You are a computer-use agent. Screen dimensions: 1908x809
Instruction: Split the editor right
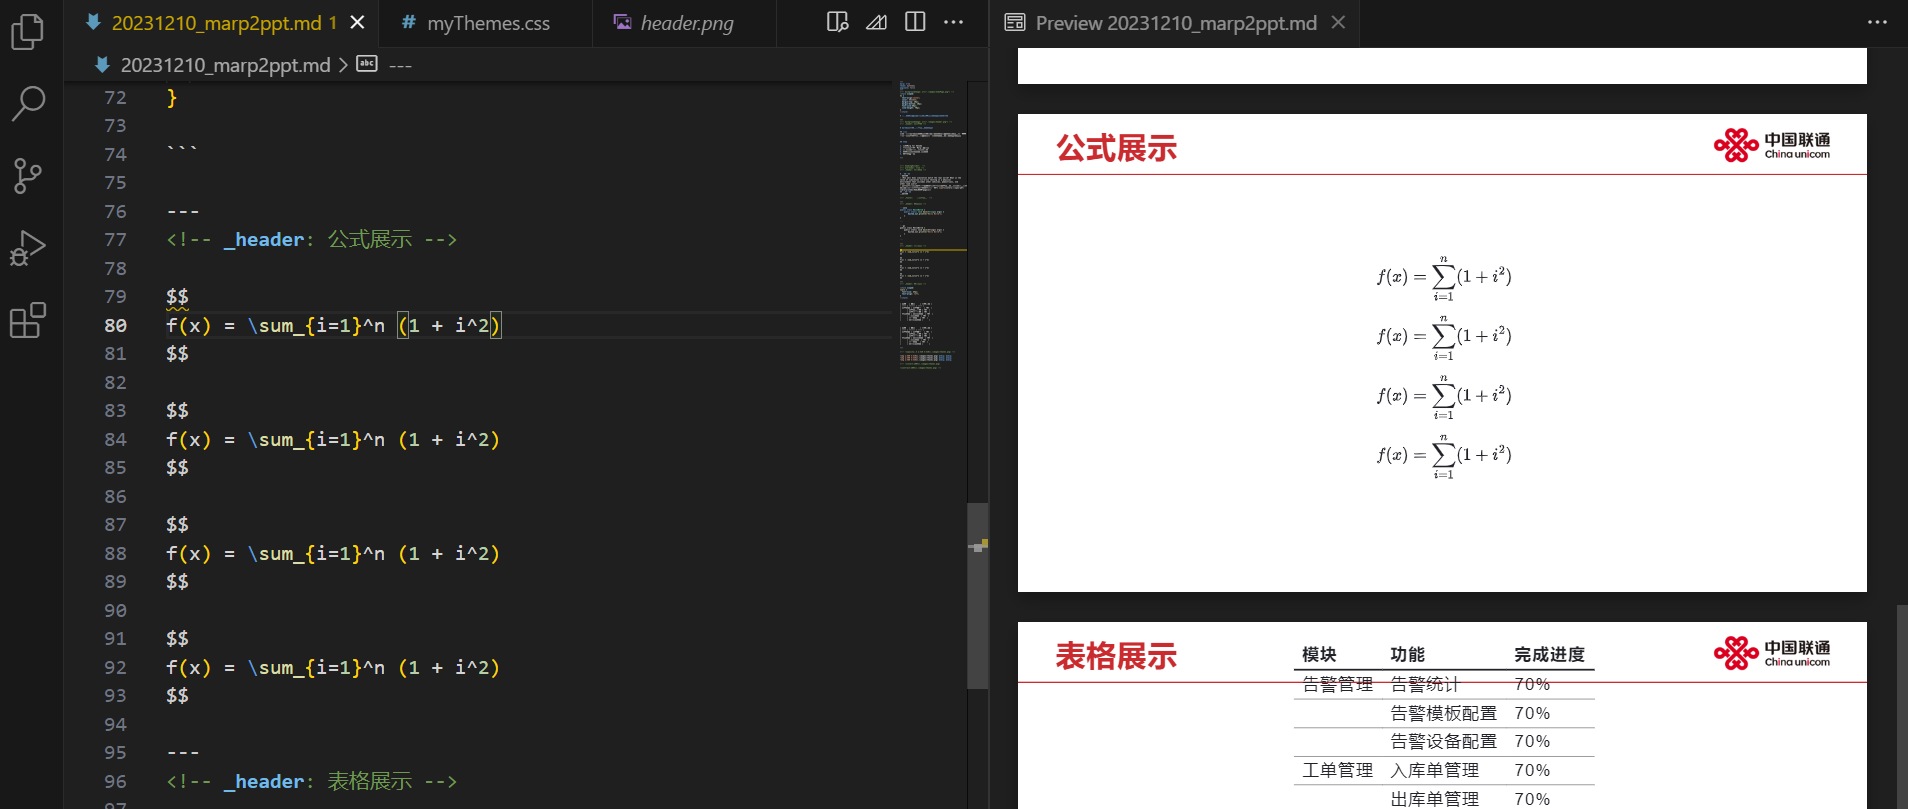pos(915,22)
